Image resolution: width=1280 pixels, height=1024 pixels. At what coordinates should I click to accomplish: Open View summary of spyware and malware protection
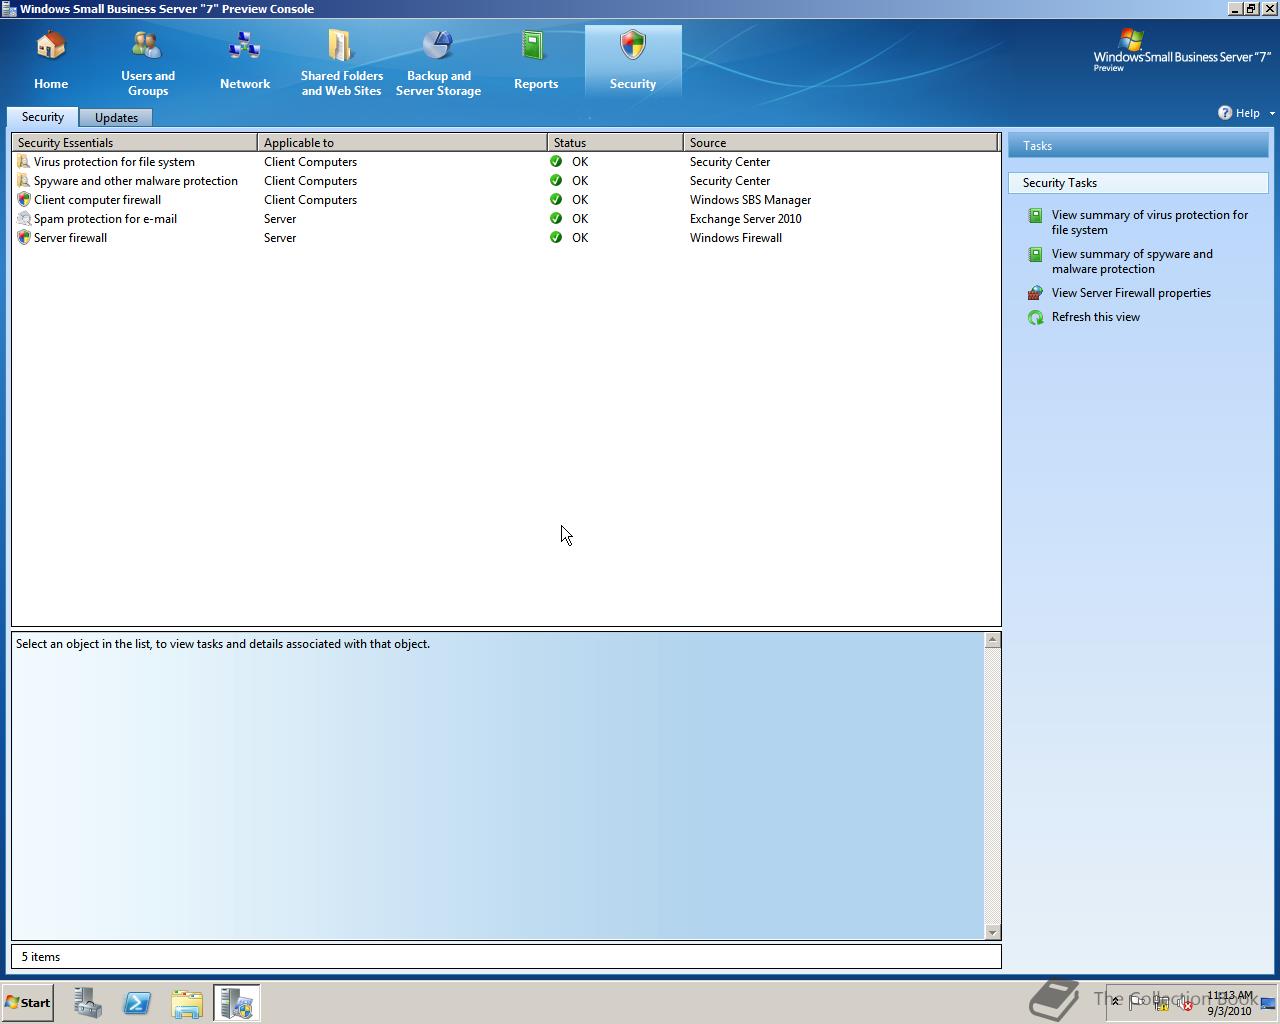click(x=1132, y=261)
